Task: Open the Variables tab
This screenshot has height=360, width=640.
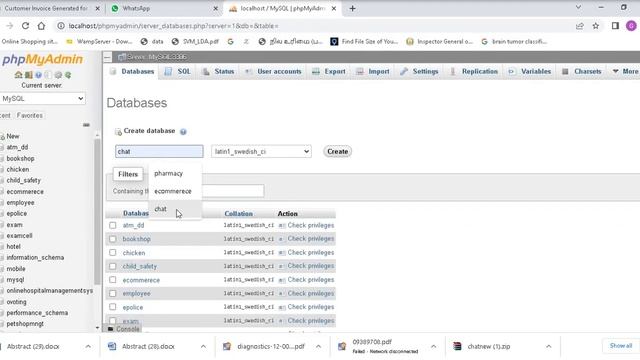Action: tap(530, 71)
